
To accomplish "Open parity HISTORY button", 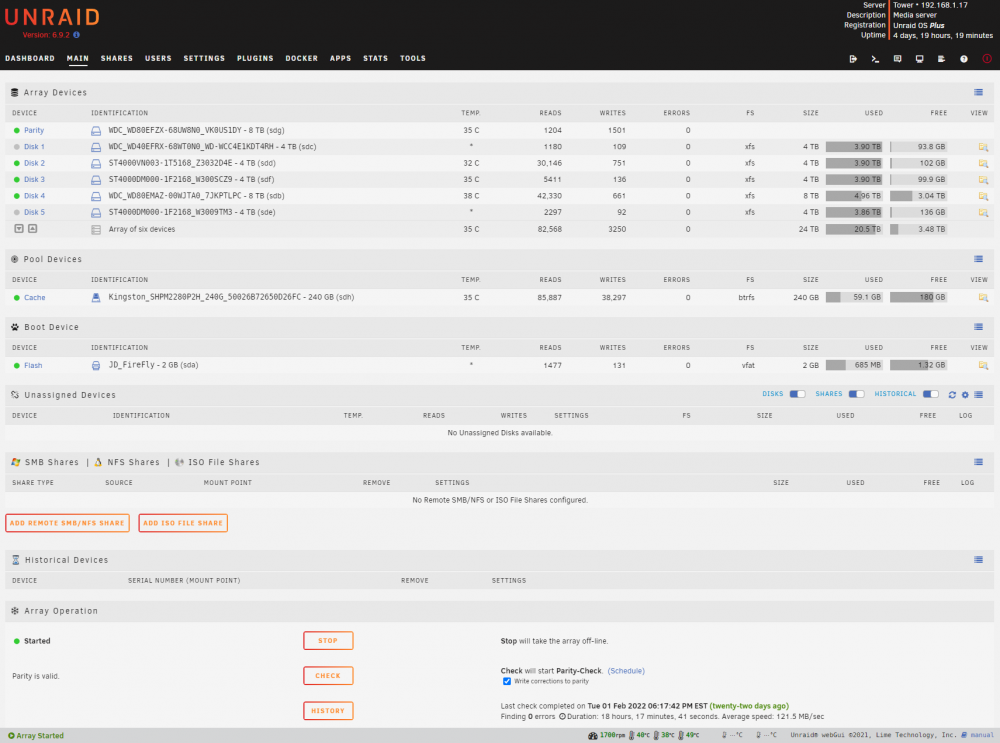I will coord(328,710).
